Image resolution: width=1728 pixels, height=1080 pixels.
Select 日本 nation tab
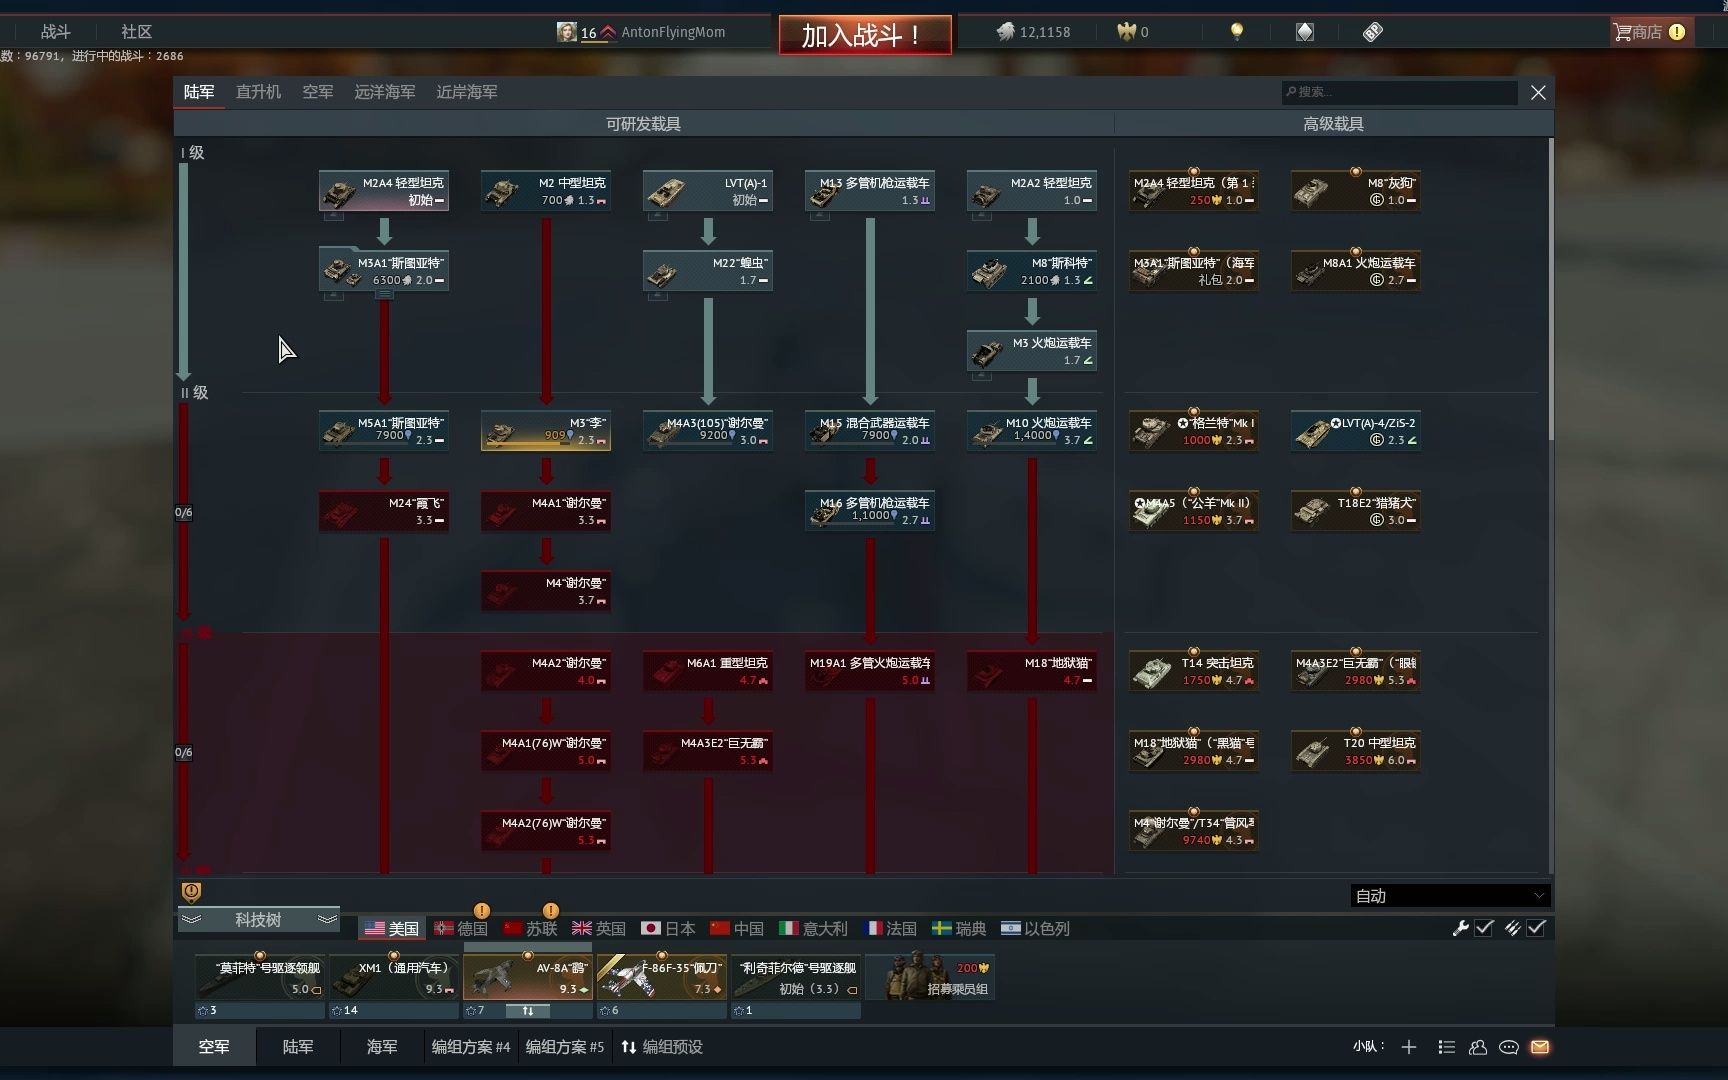click(x=668, y=929)
